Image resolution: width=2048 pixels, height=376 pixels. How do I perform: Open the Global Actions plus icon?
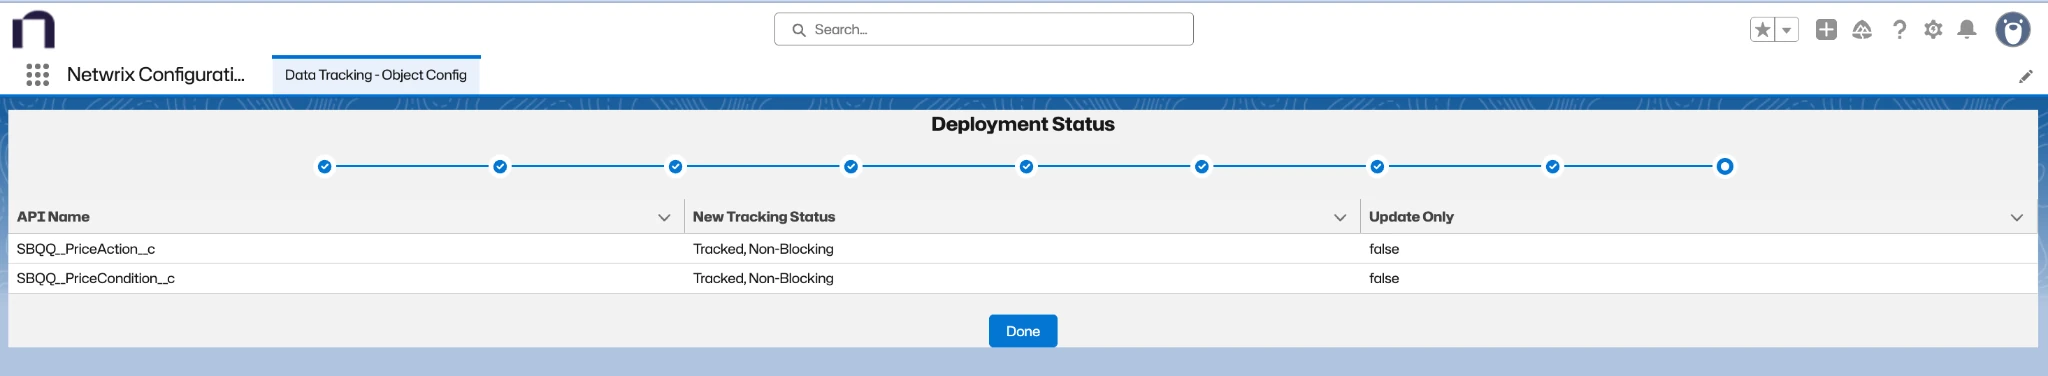(1826, 29)
